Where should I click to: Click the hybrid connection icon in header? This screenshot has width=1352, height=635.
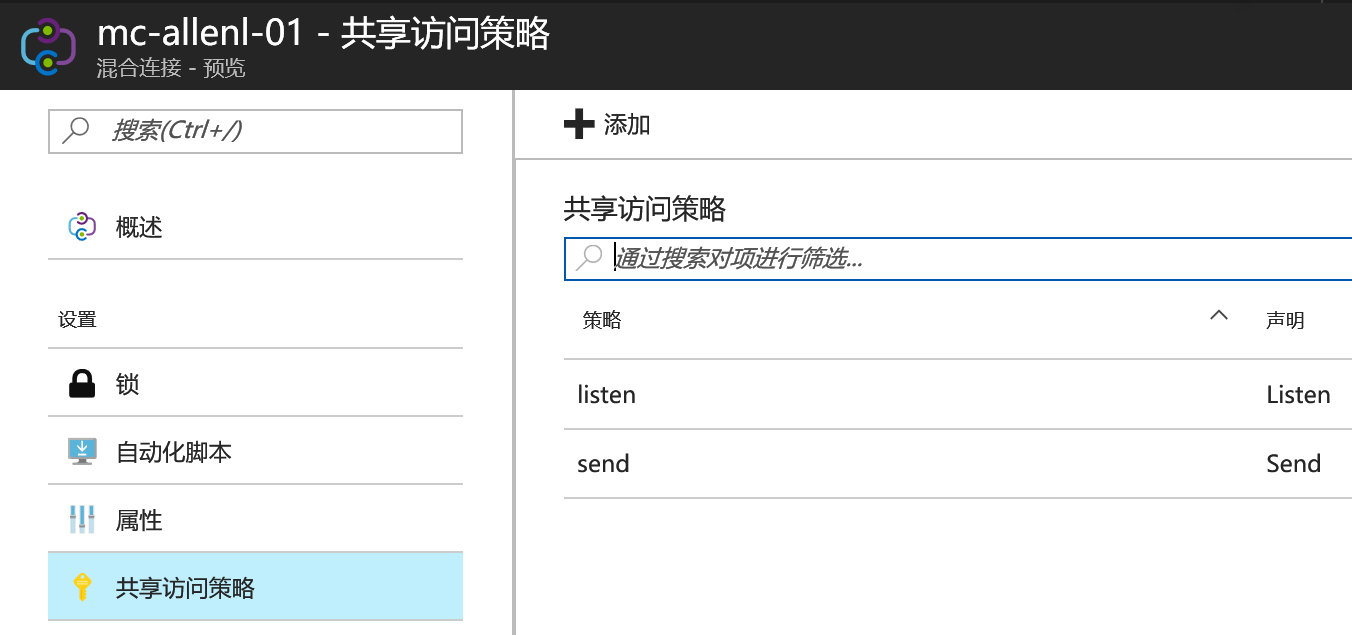pyautogui.click(x=48, y=46)
